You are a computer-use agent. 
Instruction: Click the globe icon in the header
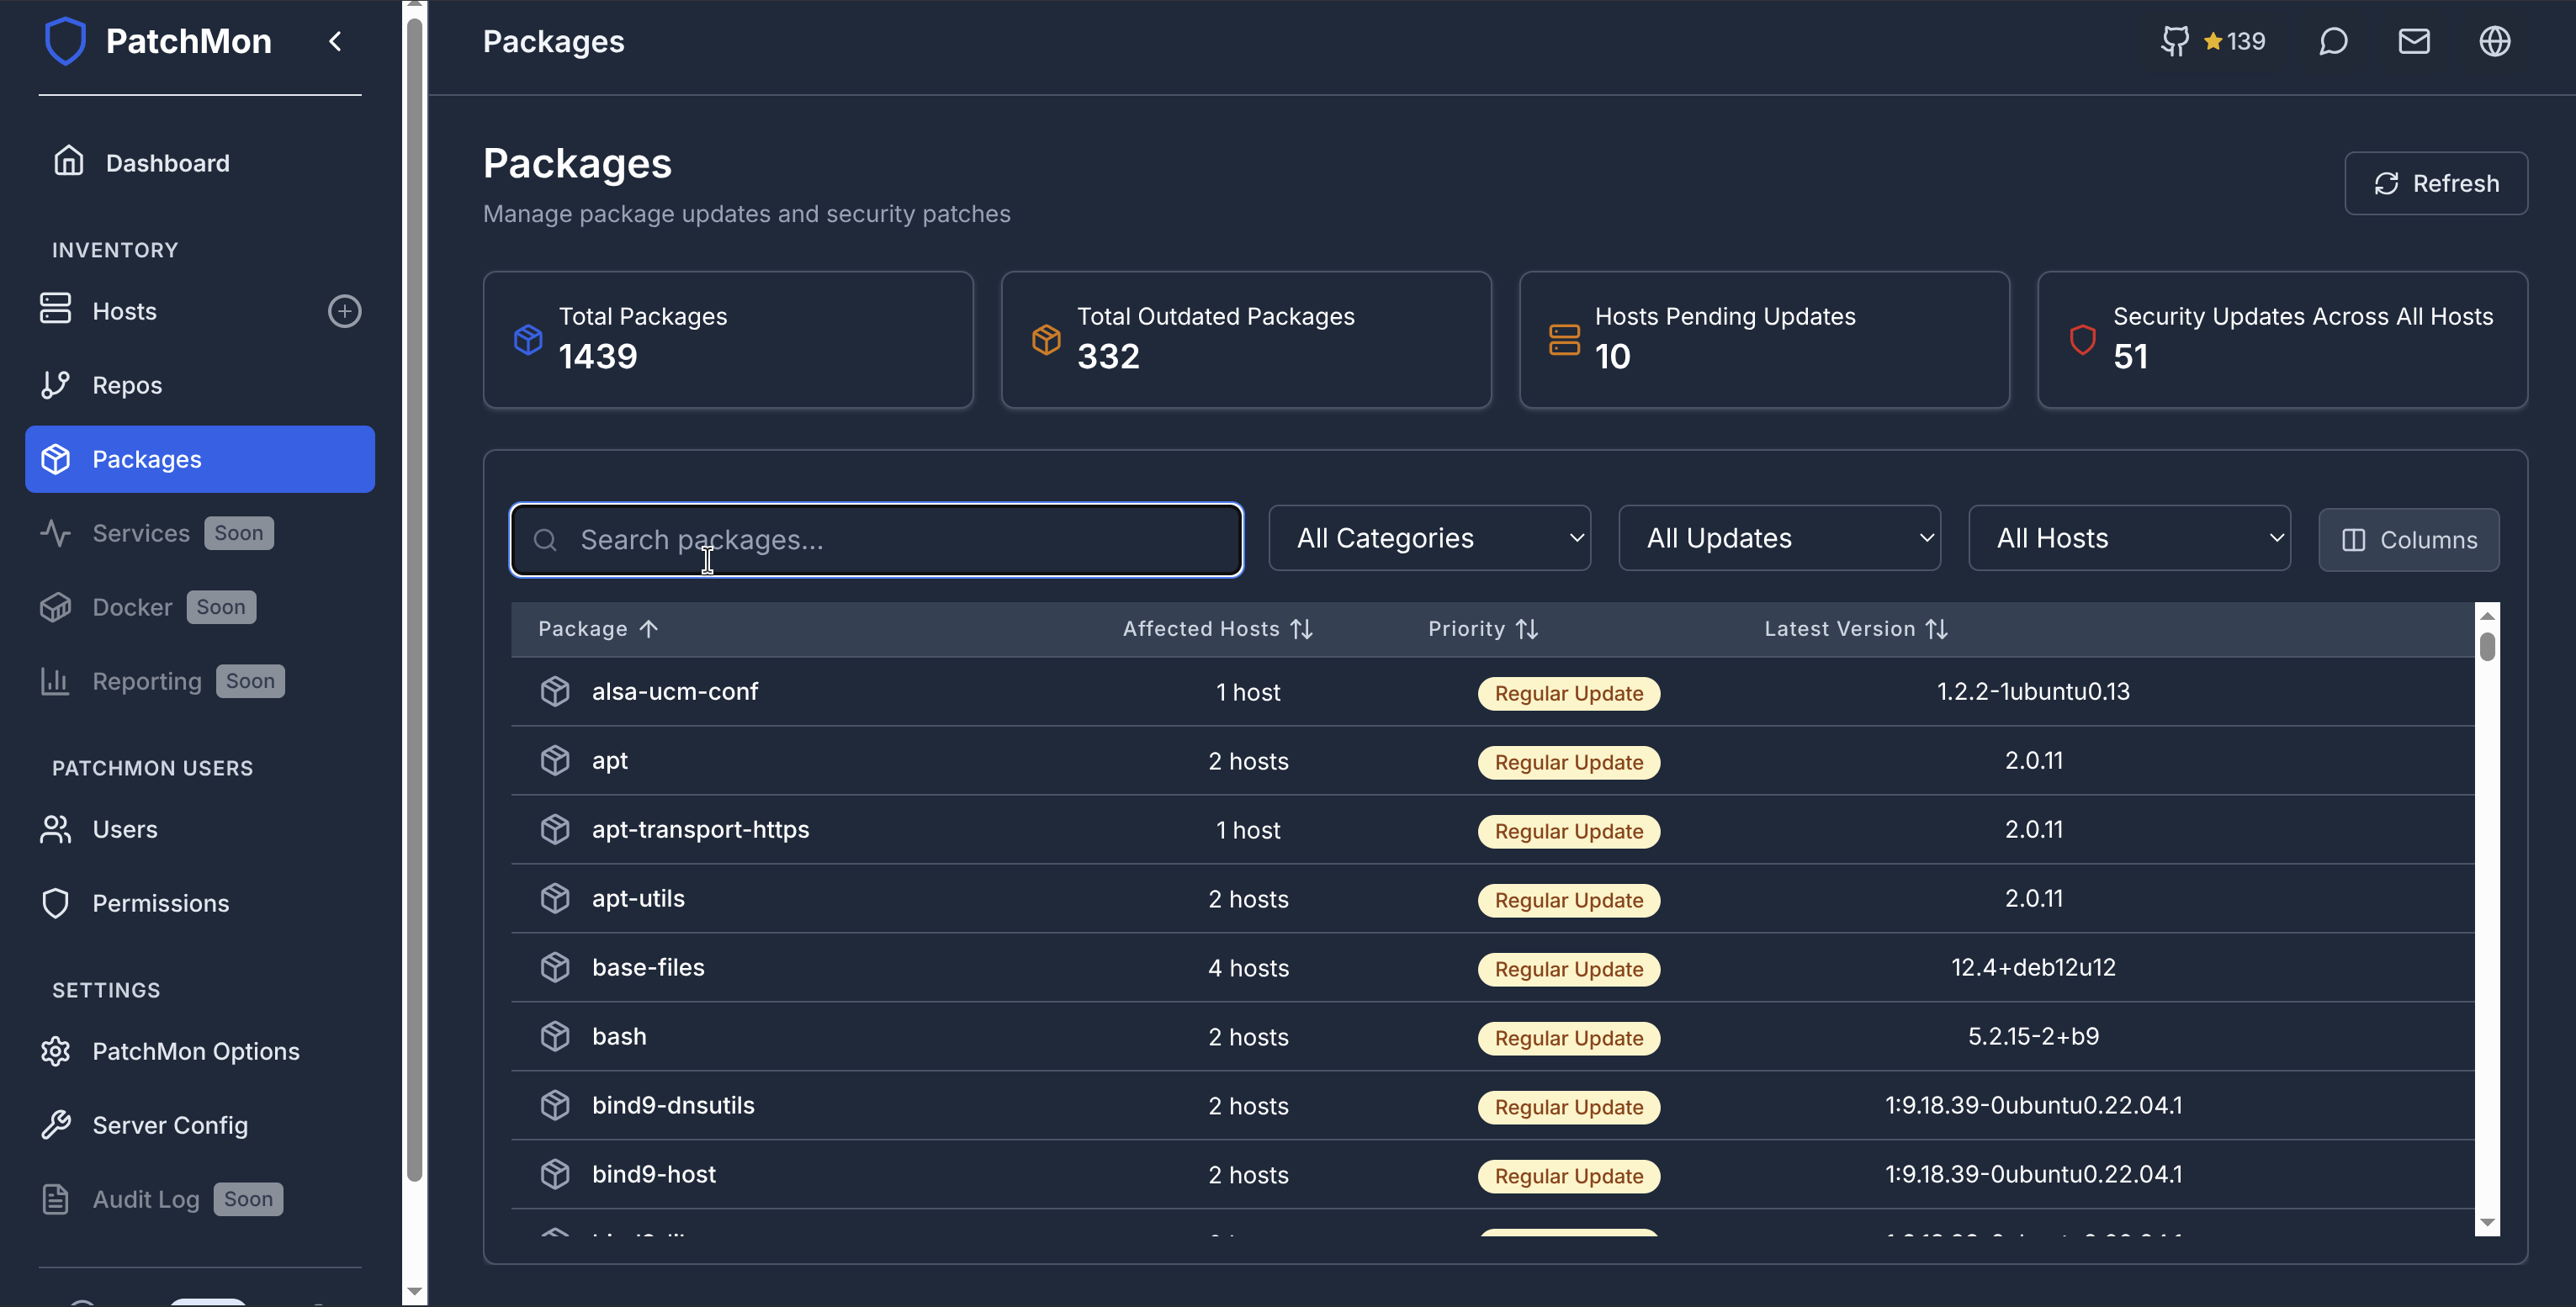pyautogui.click(x=2494, y=41)
